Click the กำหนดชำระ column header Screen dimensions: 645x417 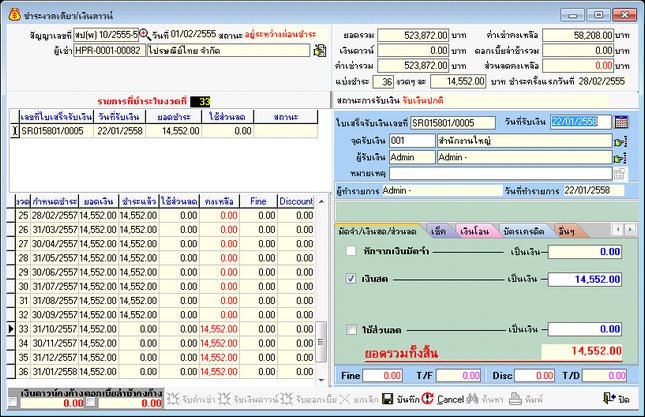coord(55,202)
